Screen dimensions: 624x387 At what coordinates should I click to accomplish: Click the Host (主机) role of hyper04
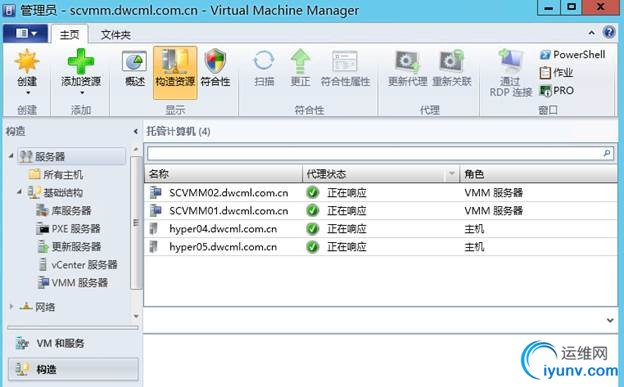[474, 229]
